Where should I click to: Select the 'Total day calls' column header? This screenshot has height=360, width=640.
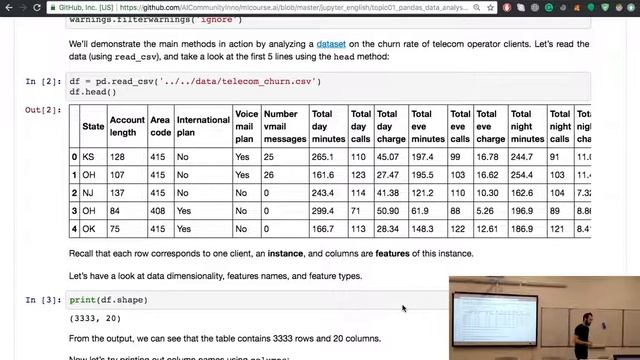[x=361, y=126]
